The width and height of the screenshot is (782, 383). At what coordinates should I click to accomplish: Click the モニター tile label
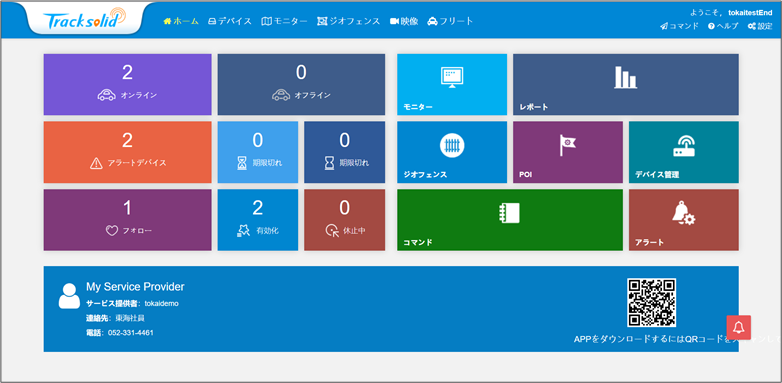[418, 107]
